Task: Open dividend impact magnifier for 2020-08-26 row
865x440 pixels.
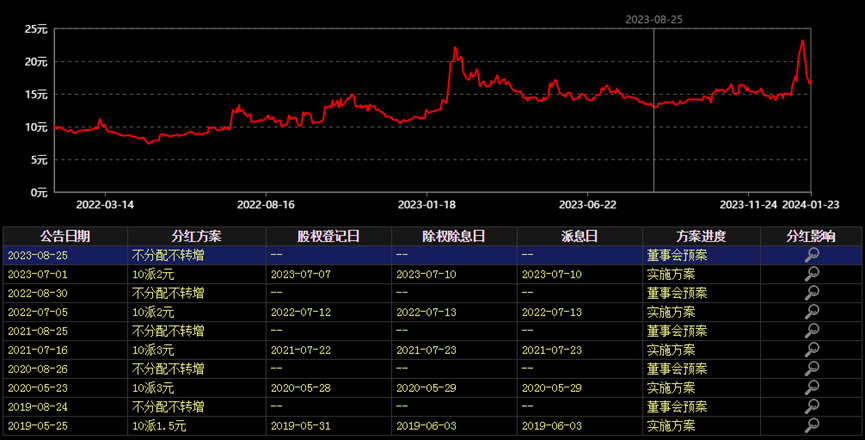Action: tap(811, 368)
